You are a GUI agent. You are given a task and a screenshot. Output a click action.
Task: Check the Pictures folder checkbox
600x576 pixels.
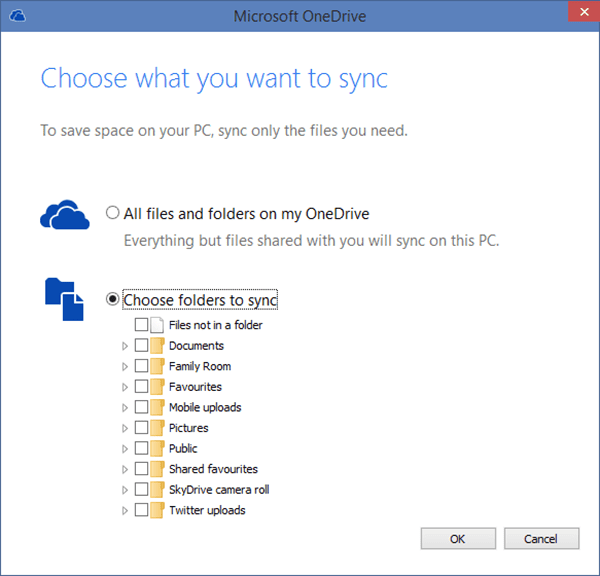coord(142,427)
